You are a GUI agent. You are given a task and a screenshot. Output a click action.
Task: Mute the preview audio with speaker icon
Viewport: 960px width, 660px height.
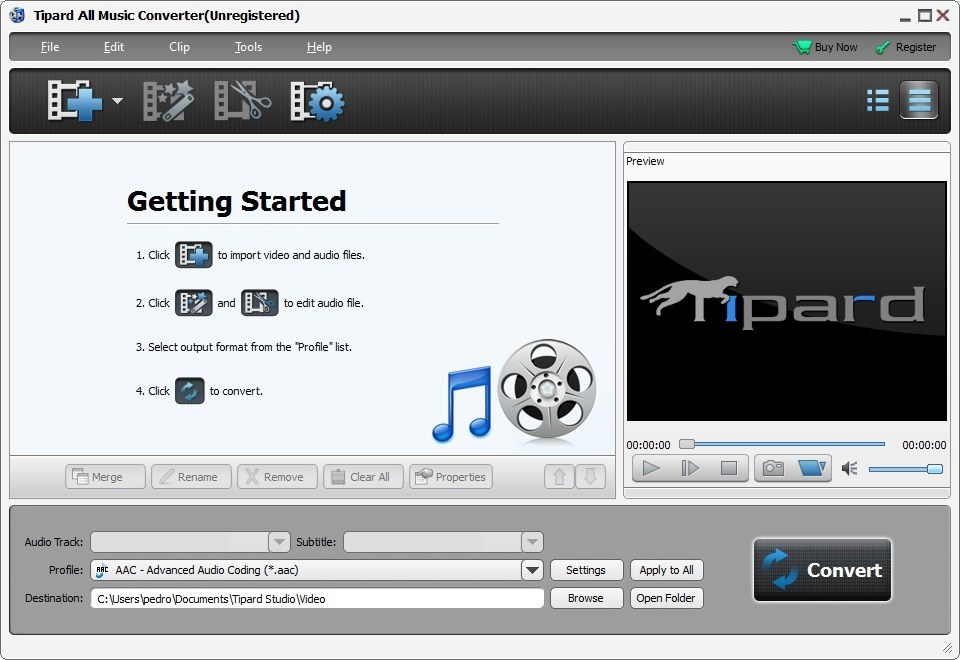tap(849, 466)
